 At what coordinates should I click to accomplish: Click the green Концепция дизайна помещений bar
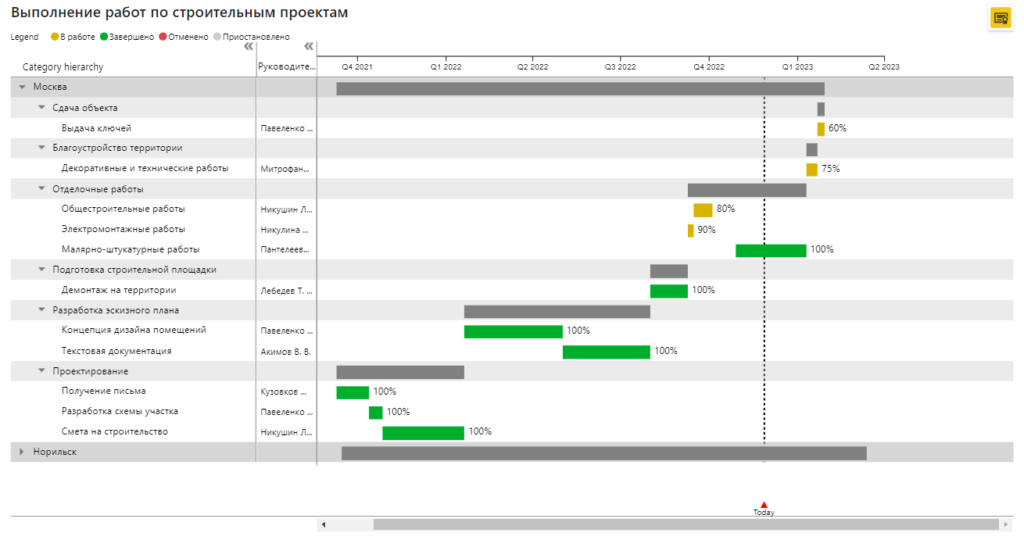tap(513, 332)
